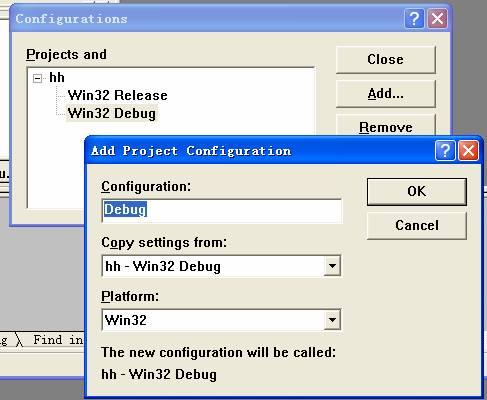
Task: Select the hh - Win32 Debug combo box
Action: click(221, 266)
